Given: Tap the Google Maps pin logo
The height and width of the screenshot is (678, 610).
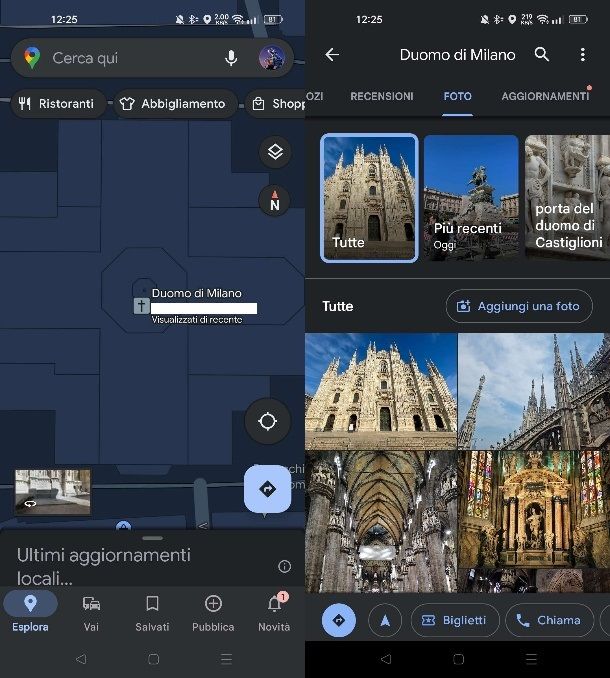Looking at the screenshot, I should (x=32, y=58).
